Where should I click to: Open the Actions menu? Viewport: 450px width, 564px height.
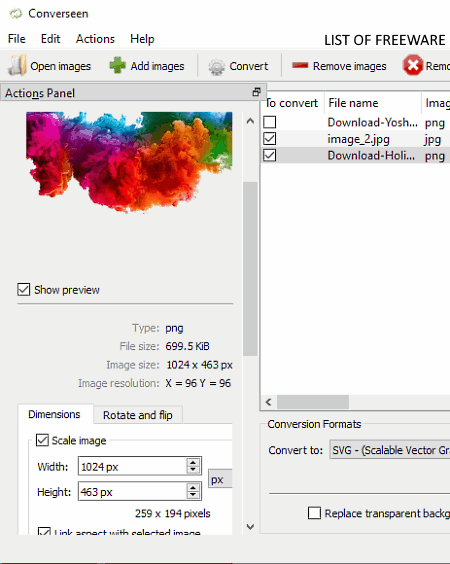(95, 39)
